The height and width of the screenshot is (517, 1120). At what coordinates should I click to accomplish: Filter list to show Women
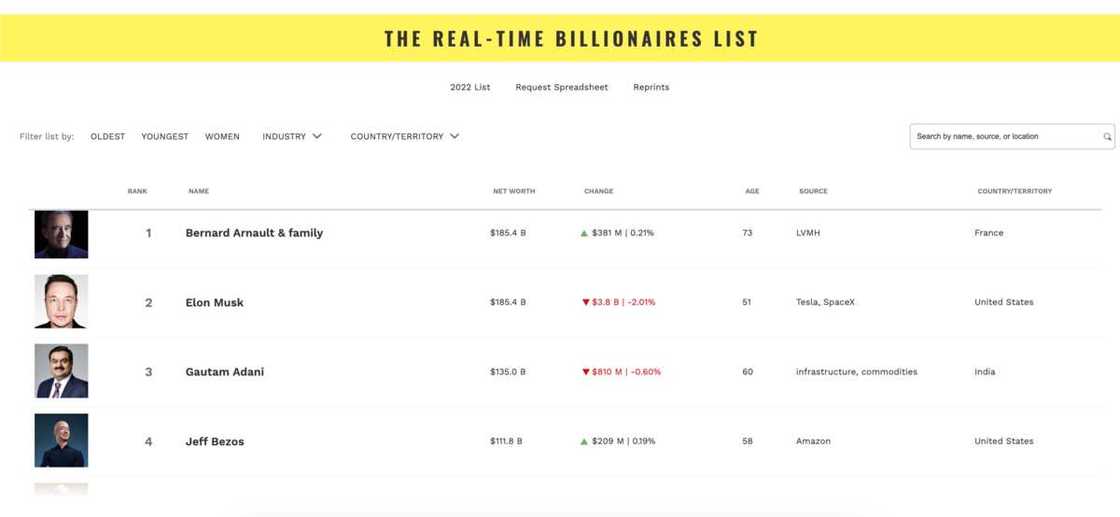pos(222,137)
